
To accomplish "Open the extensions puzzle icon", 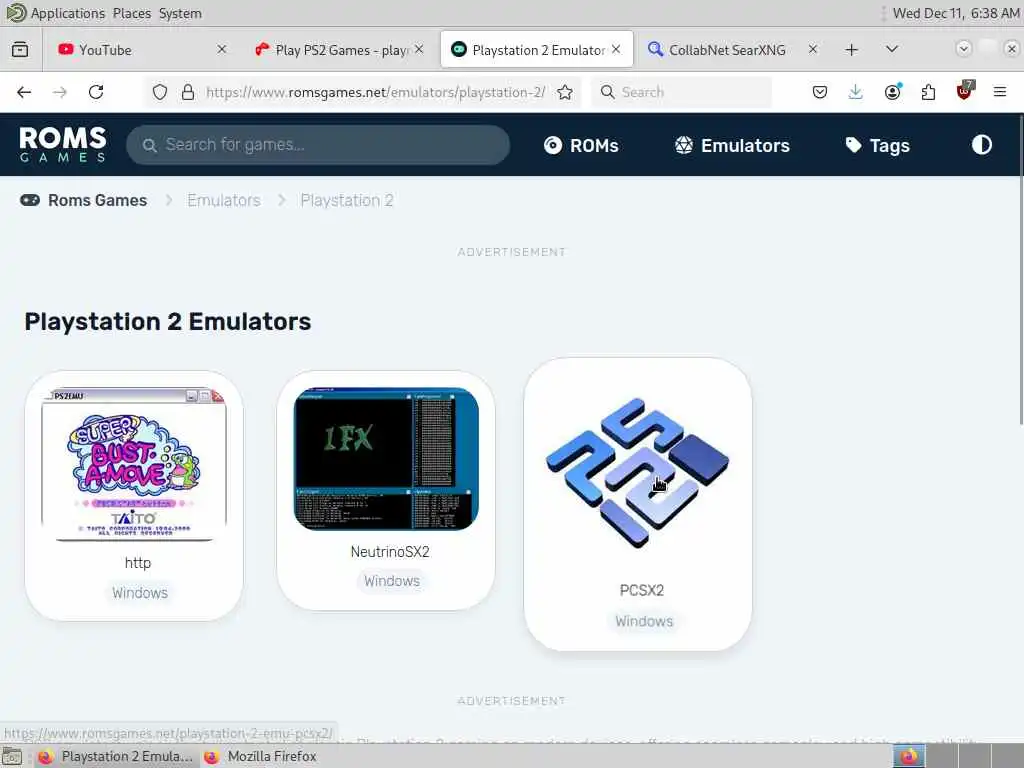I will point(928,92).
